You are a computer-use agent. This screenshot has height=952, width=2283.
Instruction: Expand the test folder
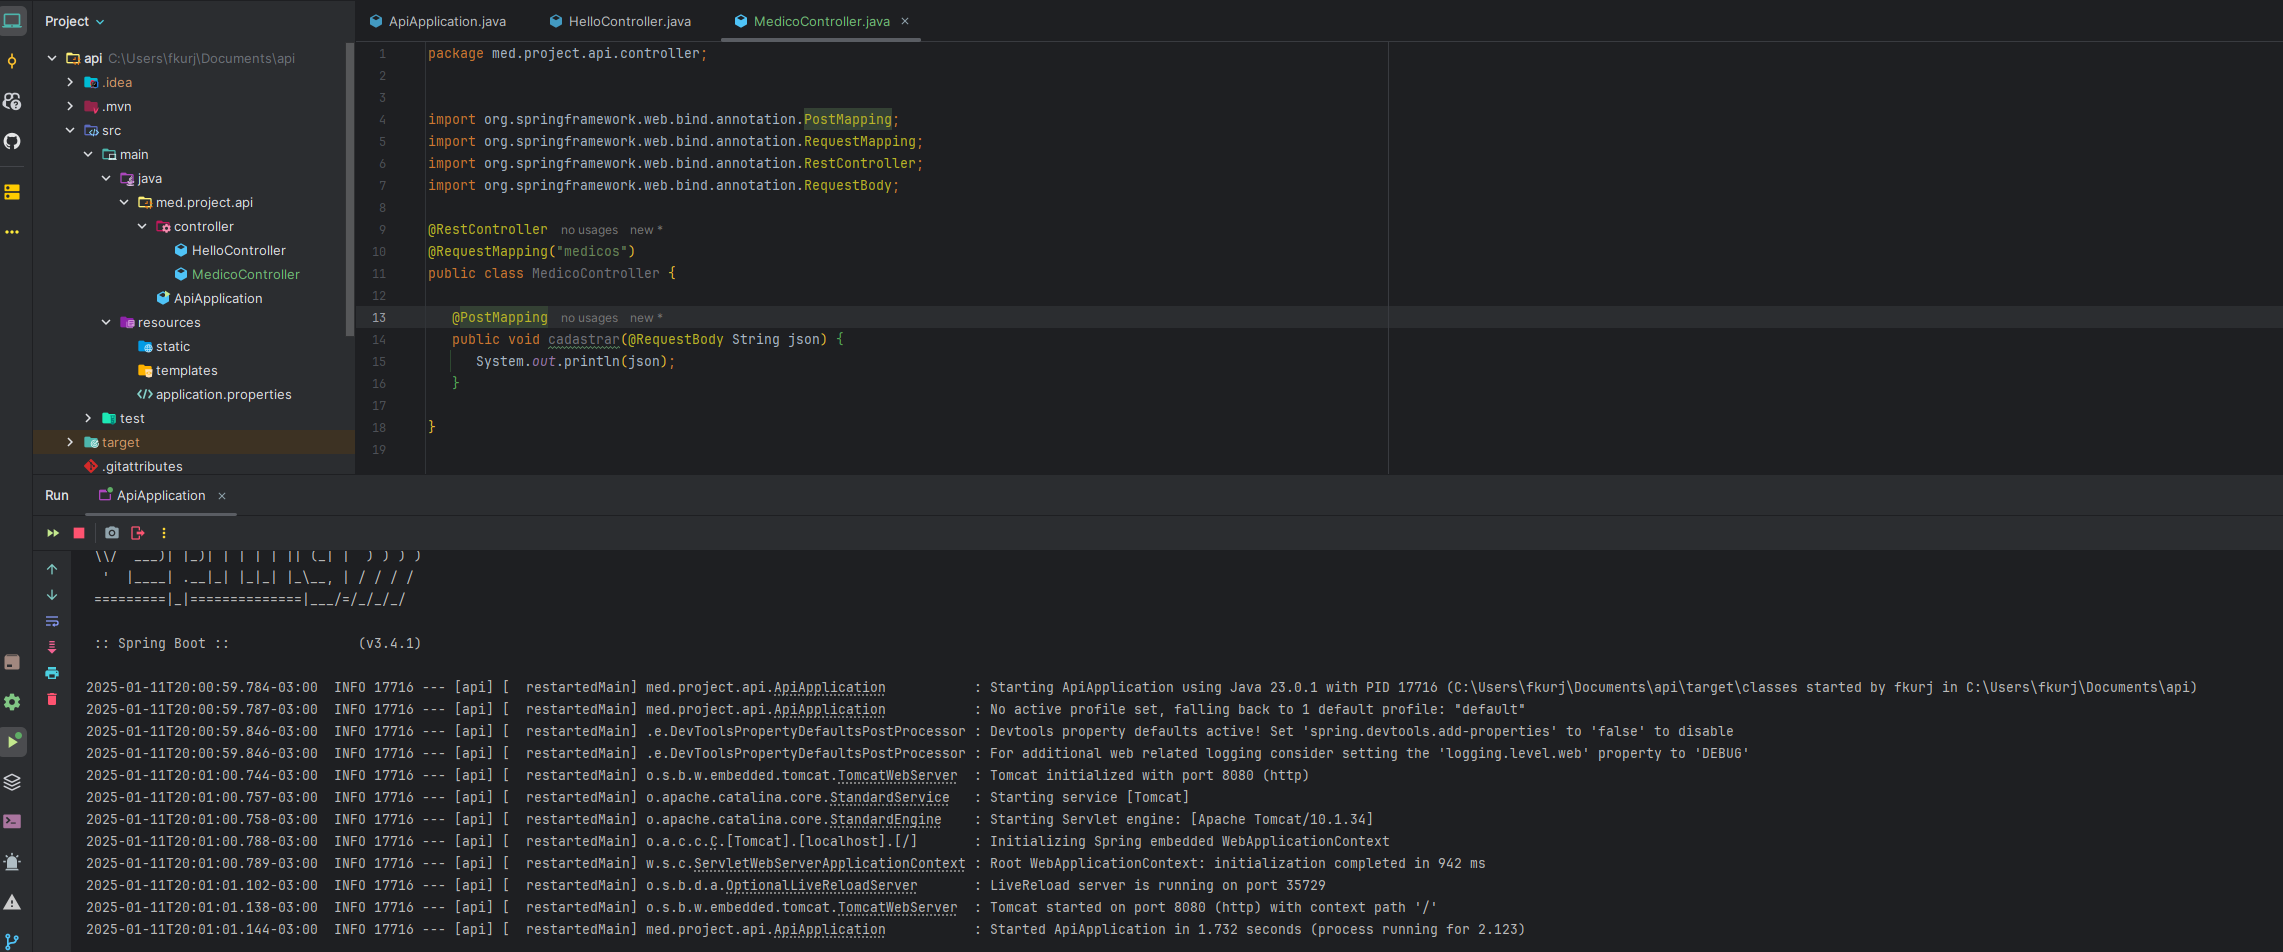88,418
